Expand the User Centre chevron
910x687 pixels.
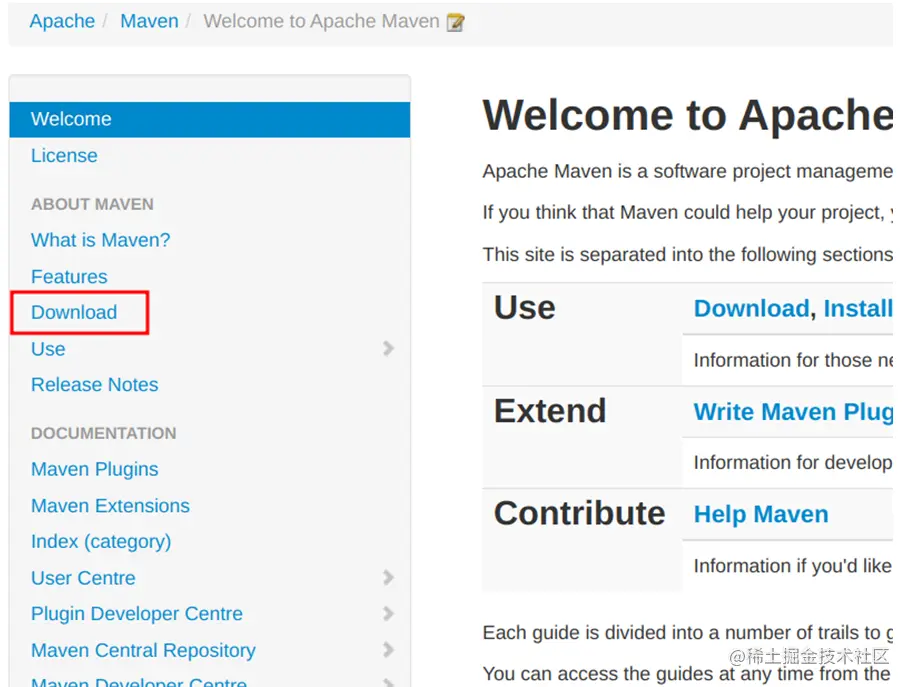pos(388,577)
